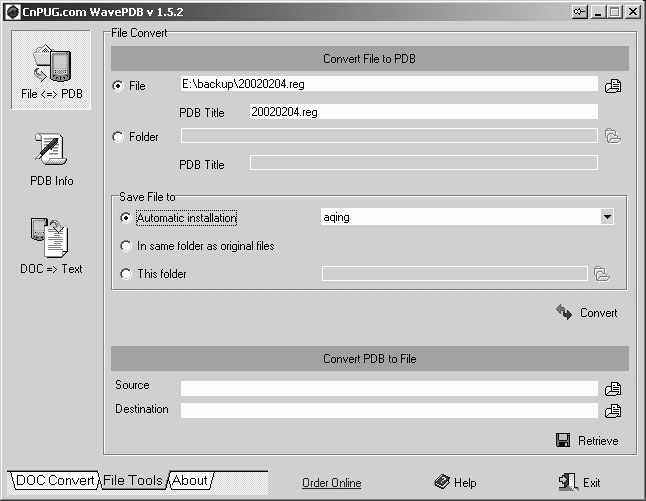Select the Folder radio button

[119, 137]
